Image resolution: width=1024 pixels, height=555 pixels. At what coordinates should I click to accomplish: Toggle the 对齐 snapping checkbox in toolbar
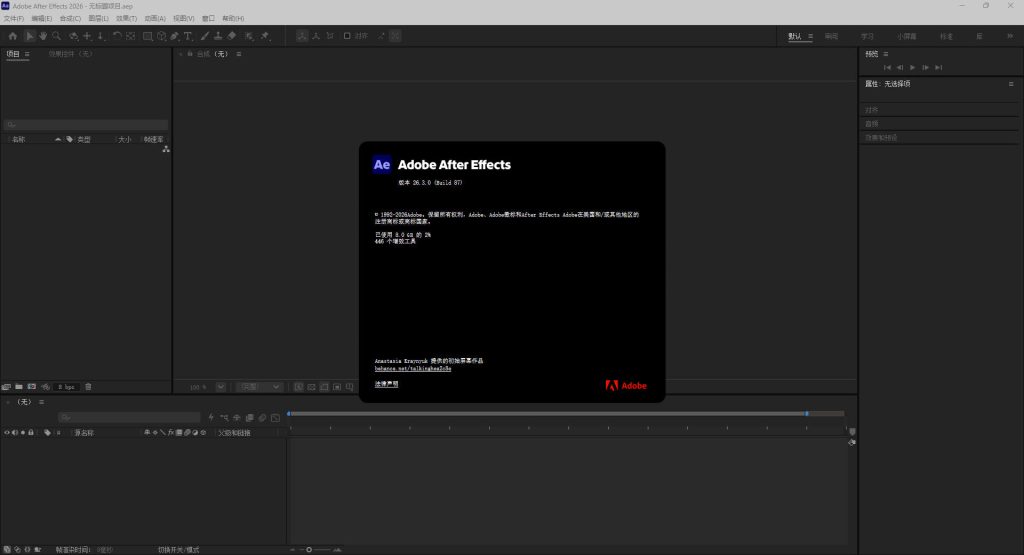pos(347,36)
